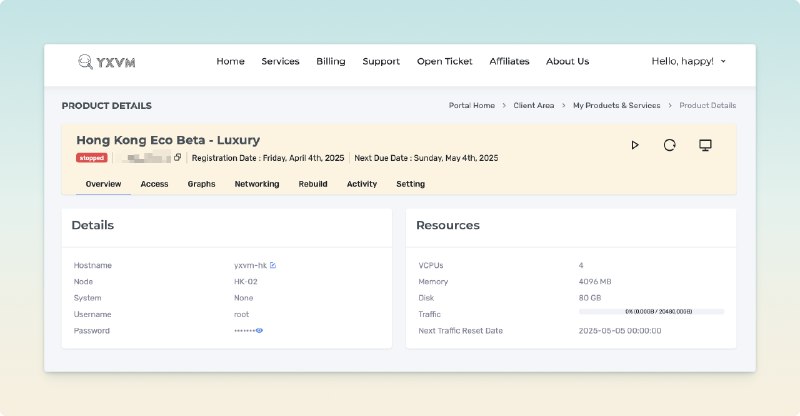Select the Rebuild tab
Image resolution: width=800 pixels, height=416 pixels.
[313, 184]
